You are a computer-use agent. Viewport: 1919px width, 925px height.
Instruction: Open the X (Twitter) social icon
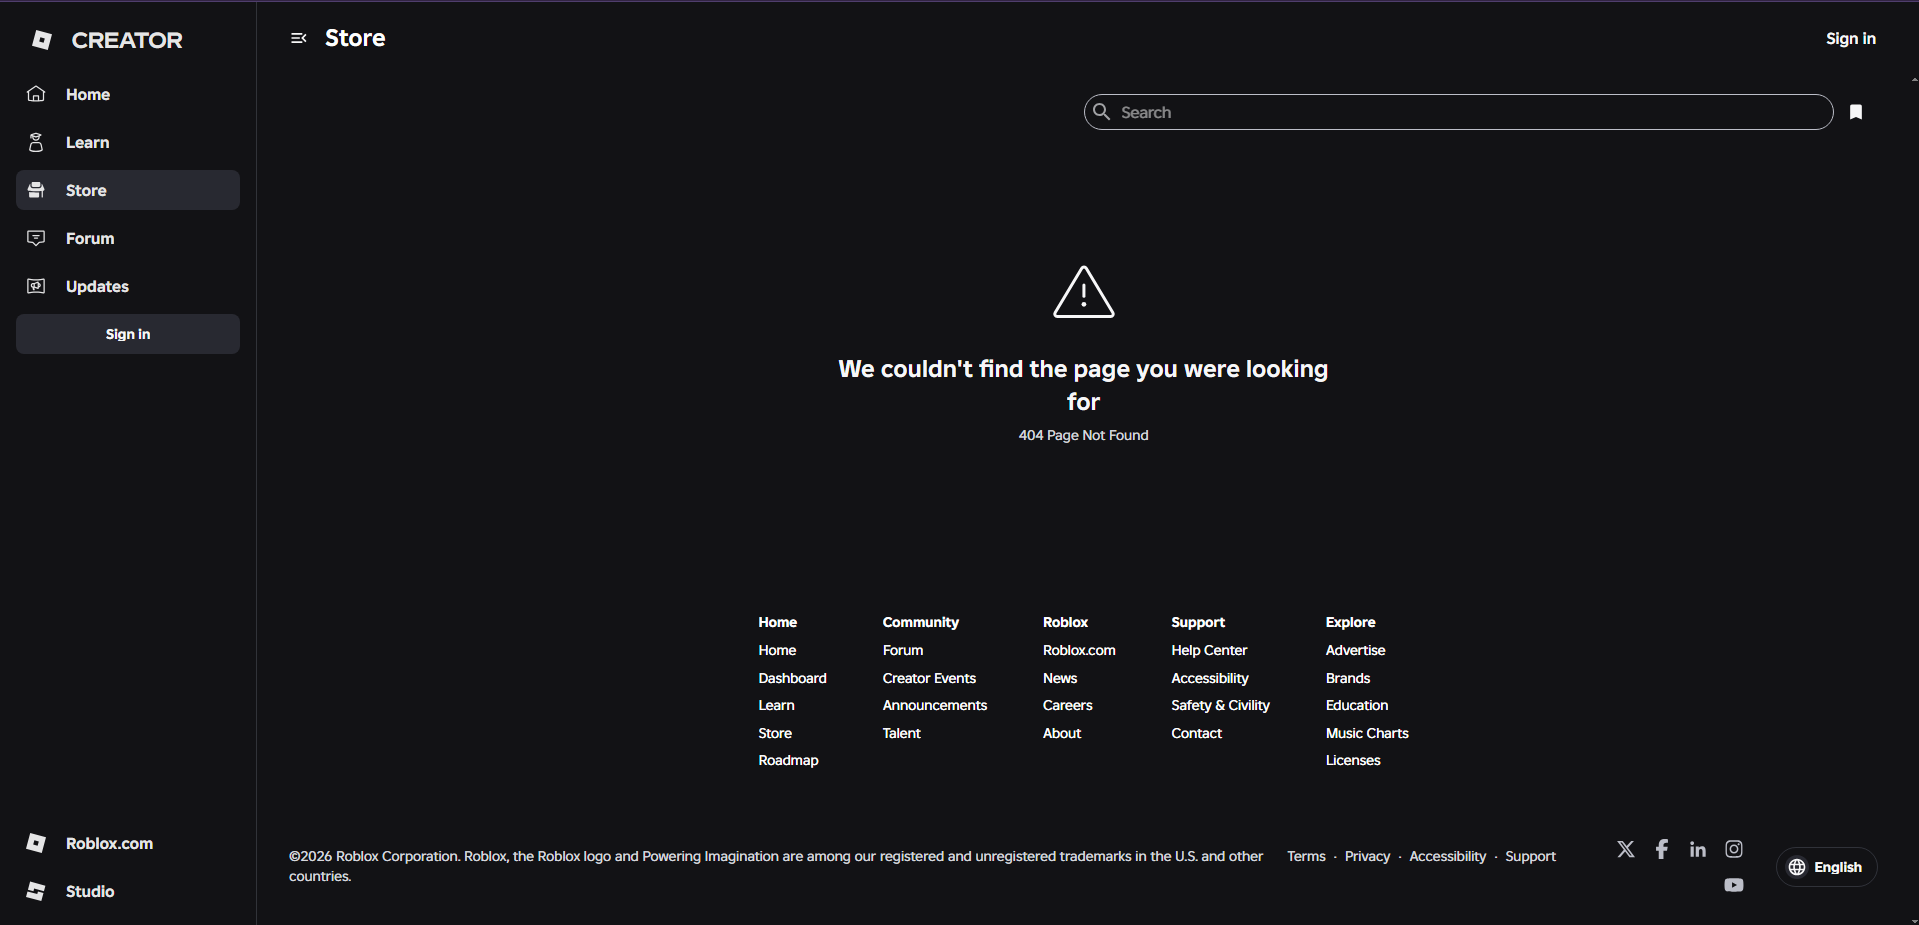(1626, 849)
